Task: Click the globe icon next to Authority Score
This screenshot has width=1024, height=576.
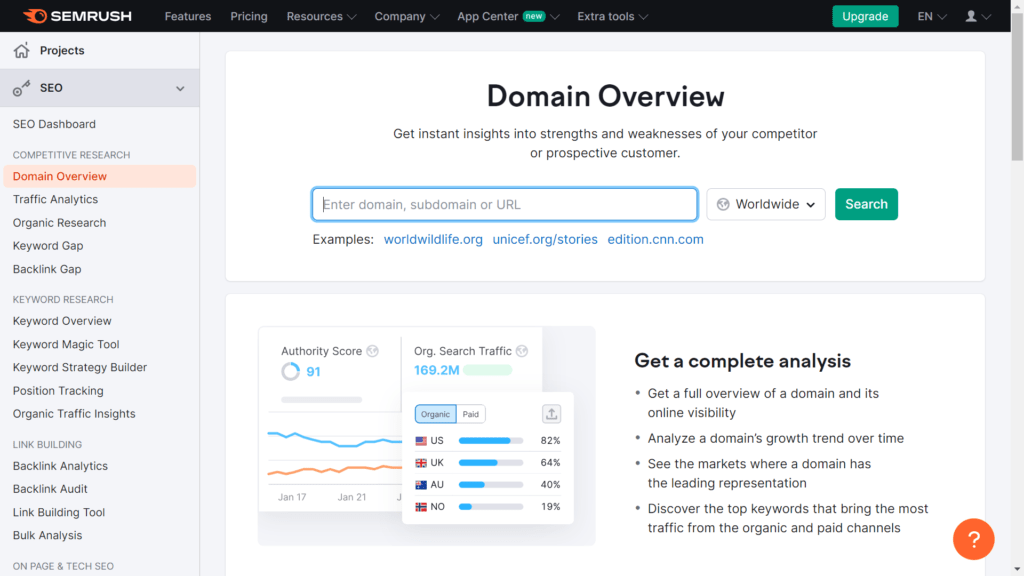Action: (372, 351)
